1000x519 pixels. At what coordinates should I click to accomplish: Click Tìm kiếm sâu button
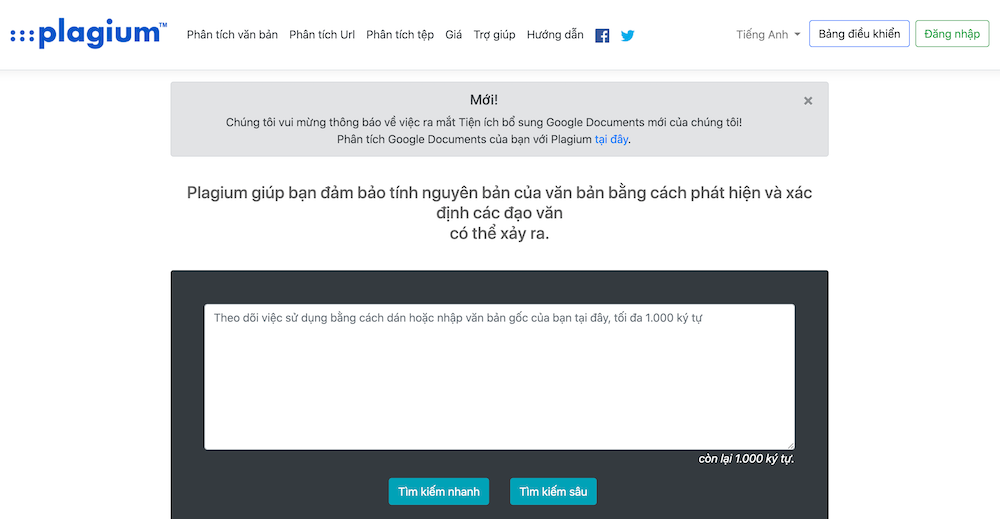[553, 492]
